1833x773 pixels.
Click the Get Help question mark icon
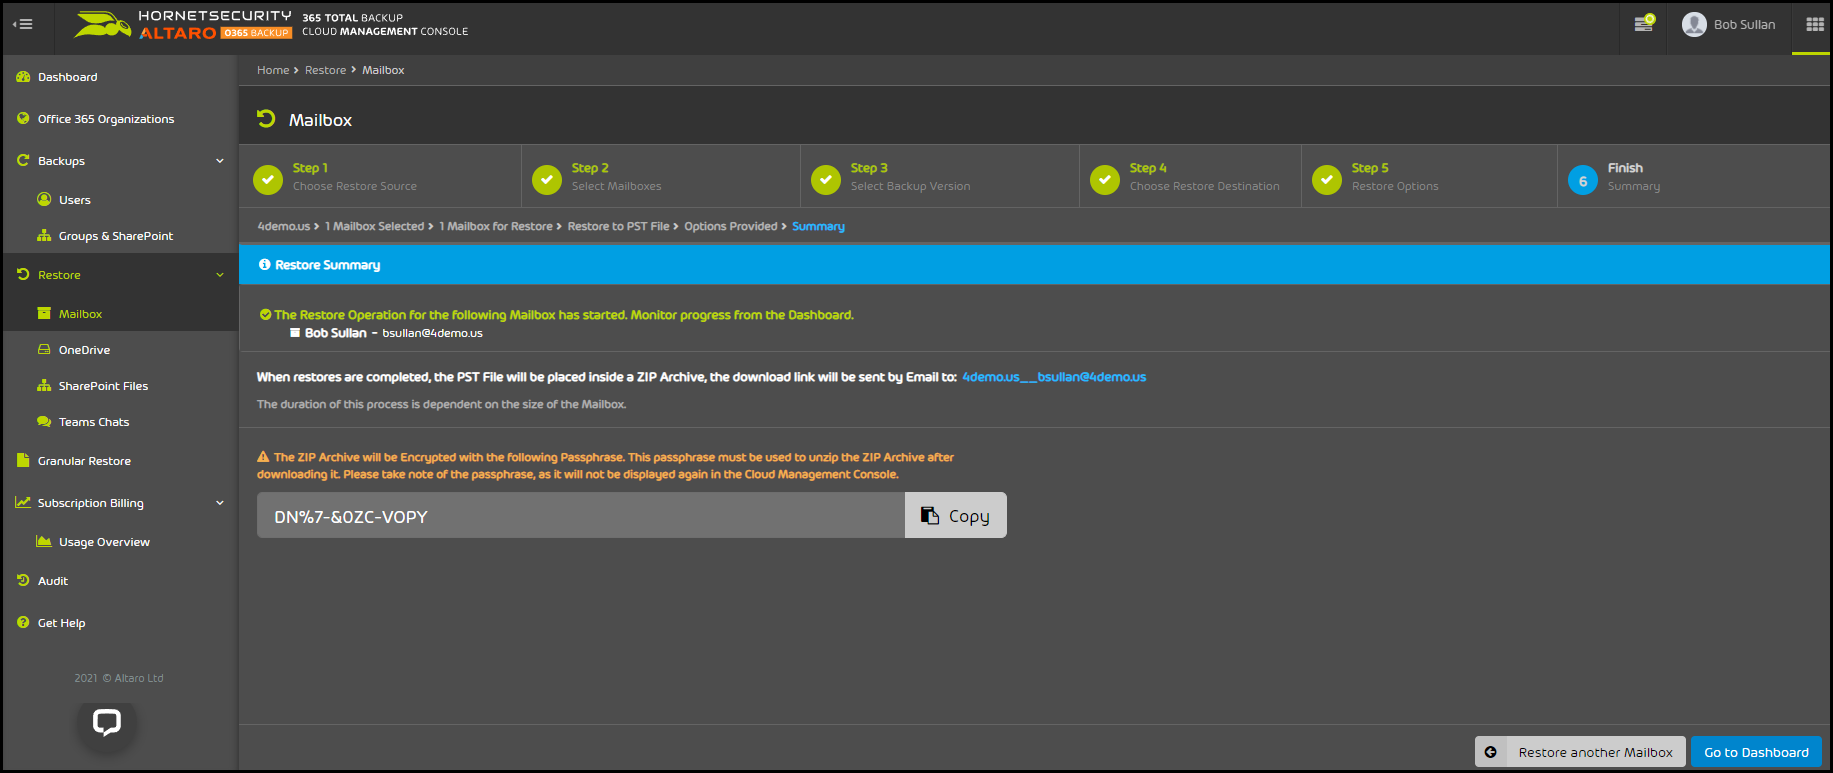click(23, 622)
